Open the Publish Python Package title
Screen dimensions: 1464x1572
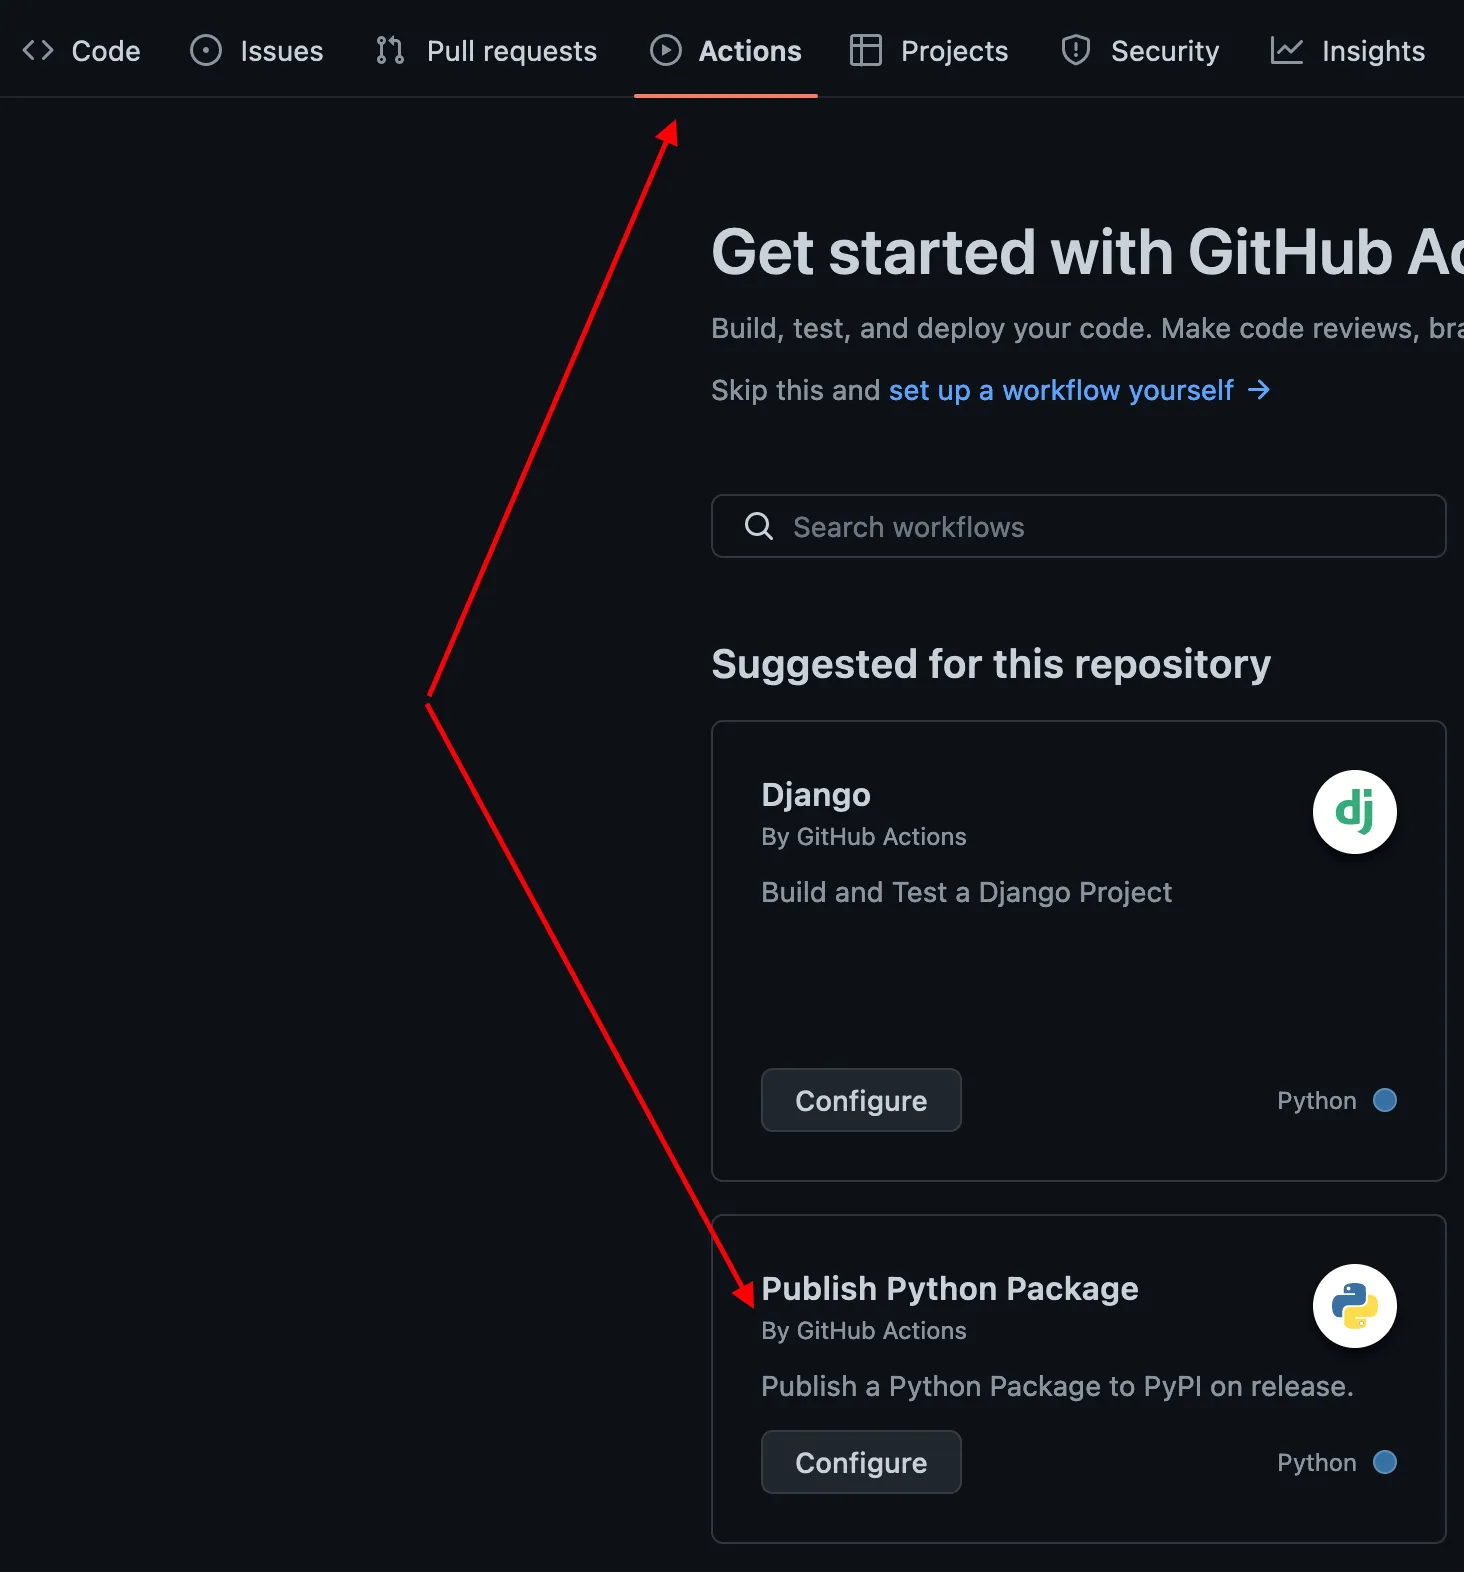(950, 1289)
